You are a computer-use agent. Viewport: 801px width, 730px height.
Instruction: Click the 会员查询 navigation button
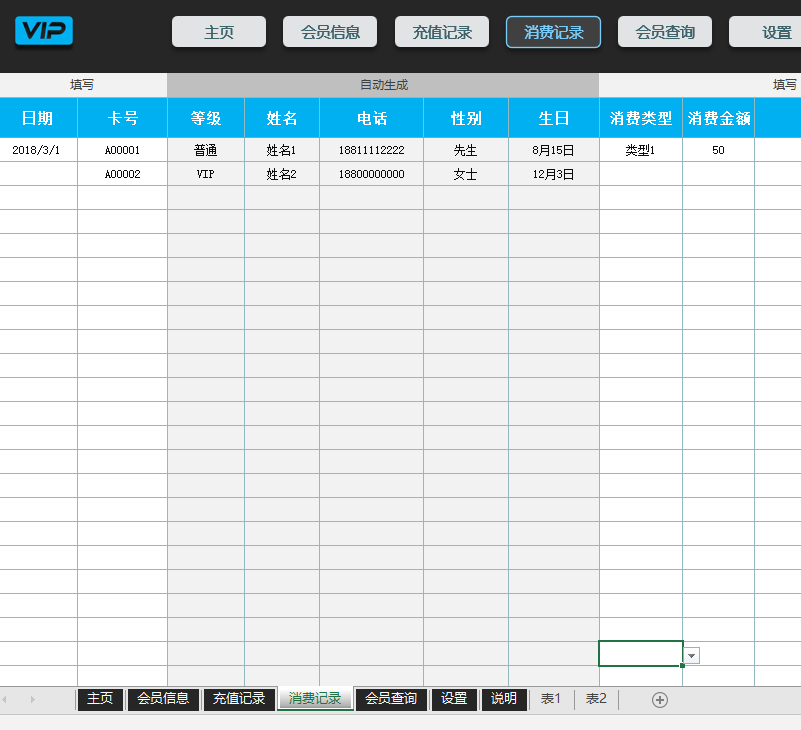click(x=664, y=31)
